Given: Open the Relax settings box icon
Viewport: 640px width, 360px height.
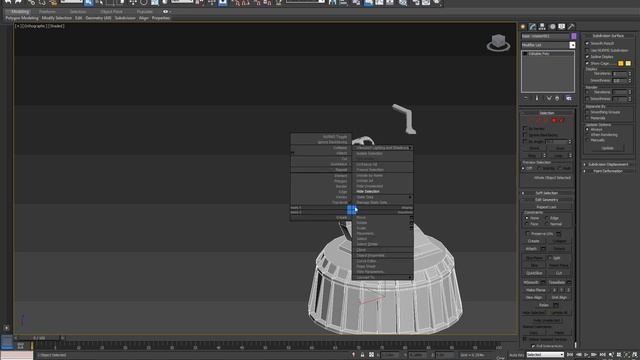Looking at the screenshot, I should [x=556, y=305].
